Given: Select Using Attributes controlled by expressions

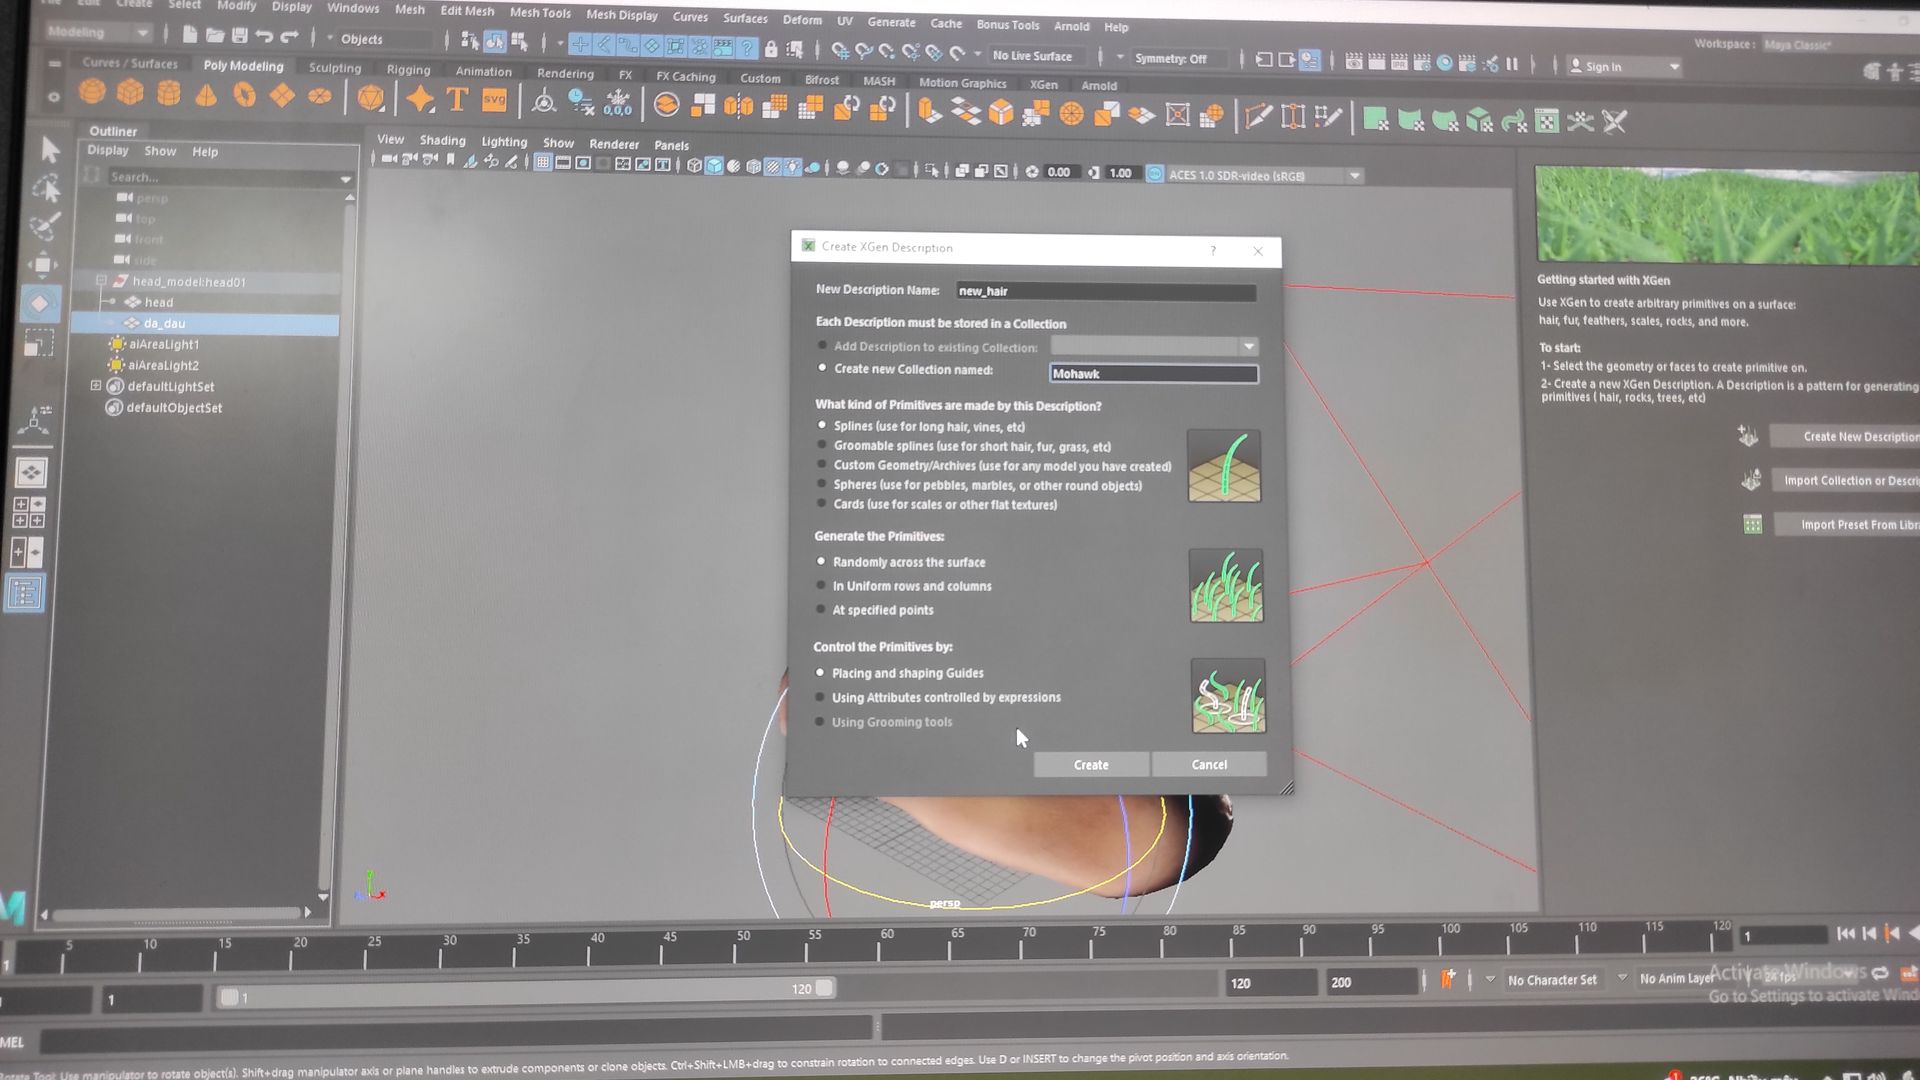Looking at the screenshot, I should [821, 697].
